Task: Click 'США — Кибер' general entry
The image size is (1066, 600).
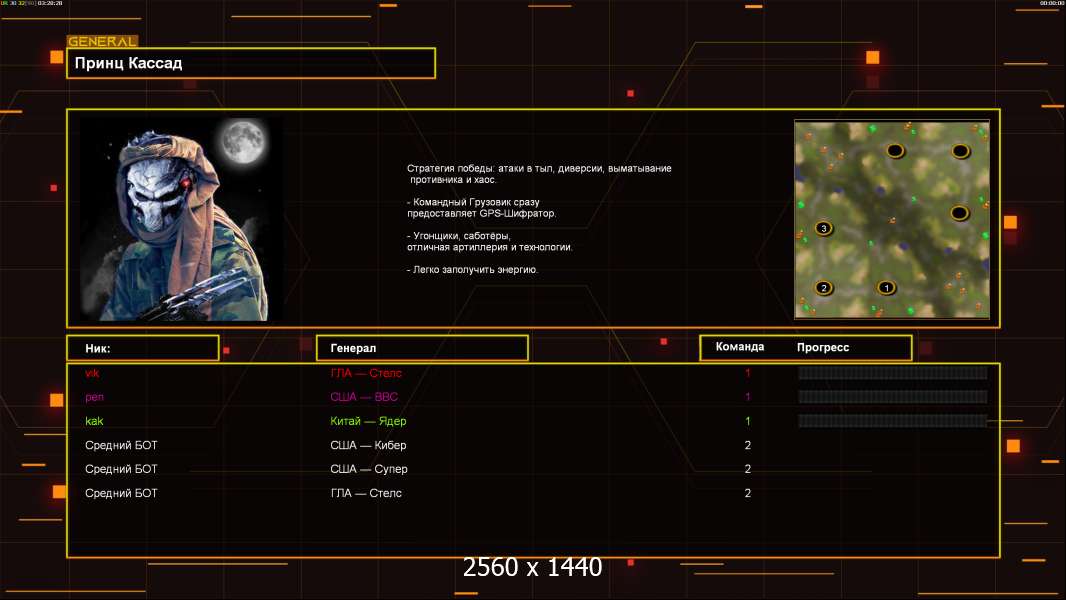Action: tap(368, 445)
